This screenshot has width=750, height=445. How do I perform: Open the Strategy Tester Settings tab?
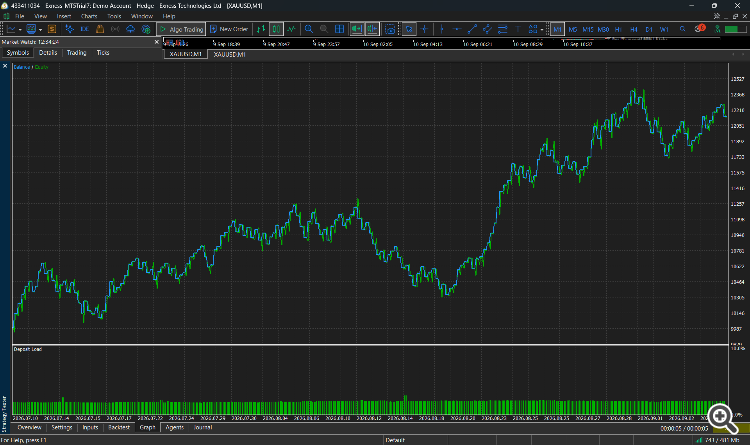[x=62, y=427]
